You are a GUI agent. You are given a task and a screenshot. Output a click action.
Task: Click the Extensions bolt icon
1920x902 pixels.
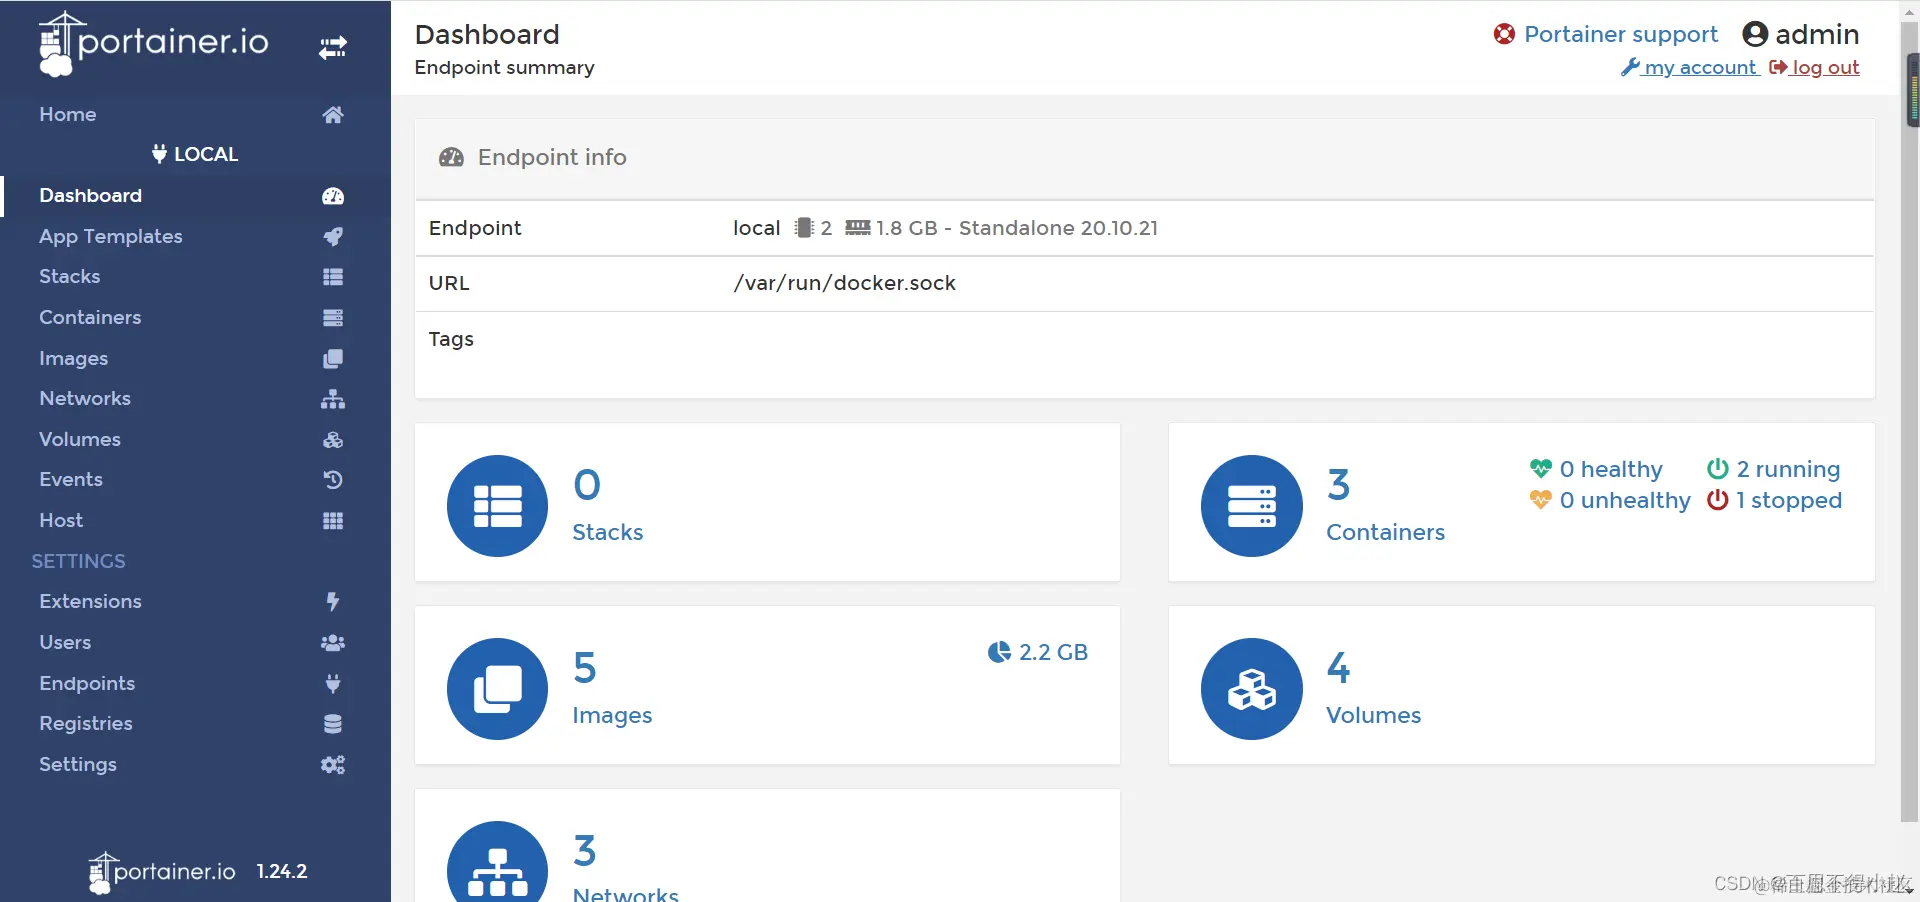pyautogui.click(x=333, y=601)
